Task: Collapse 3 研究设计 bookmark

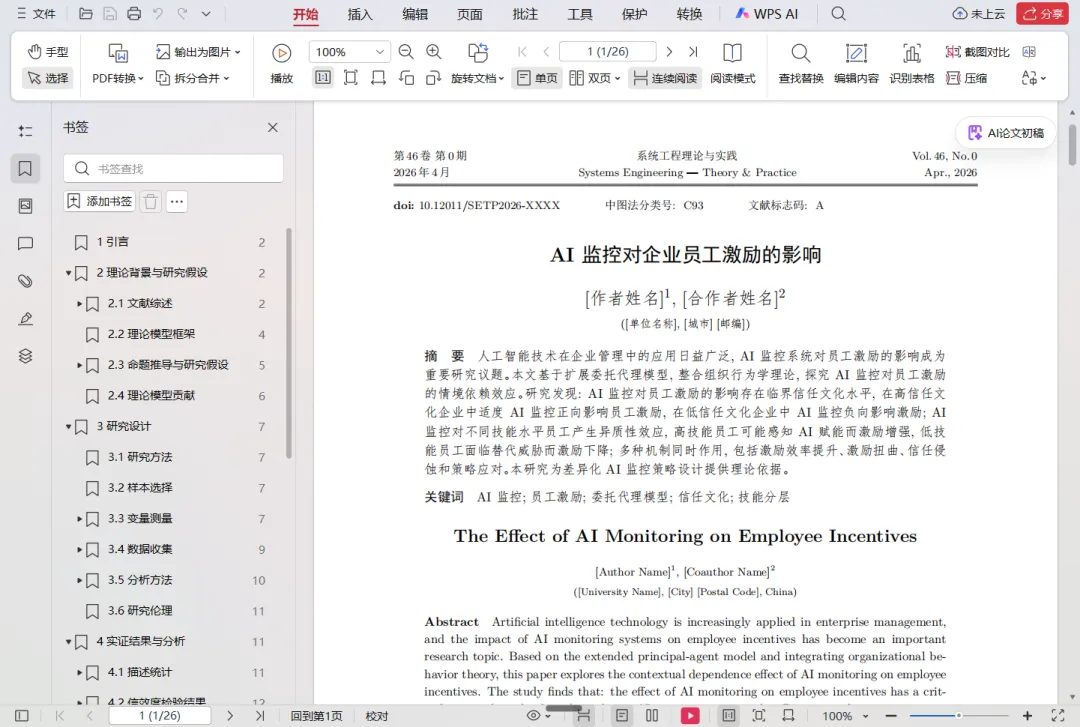Action: (68, 427)
